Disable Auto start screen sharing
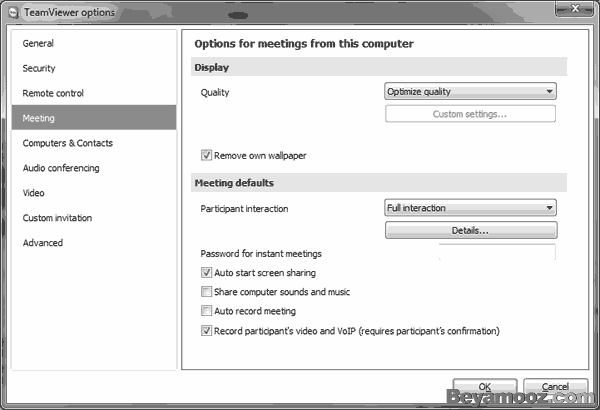Image resolution: width=600 pixels, height=410 pixels. coord(207,273)
